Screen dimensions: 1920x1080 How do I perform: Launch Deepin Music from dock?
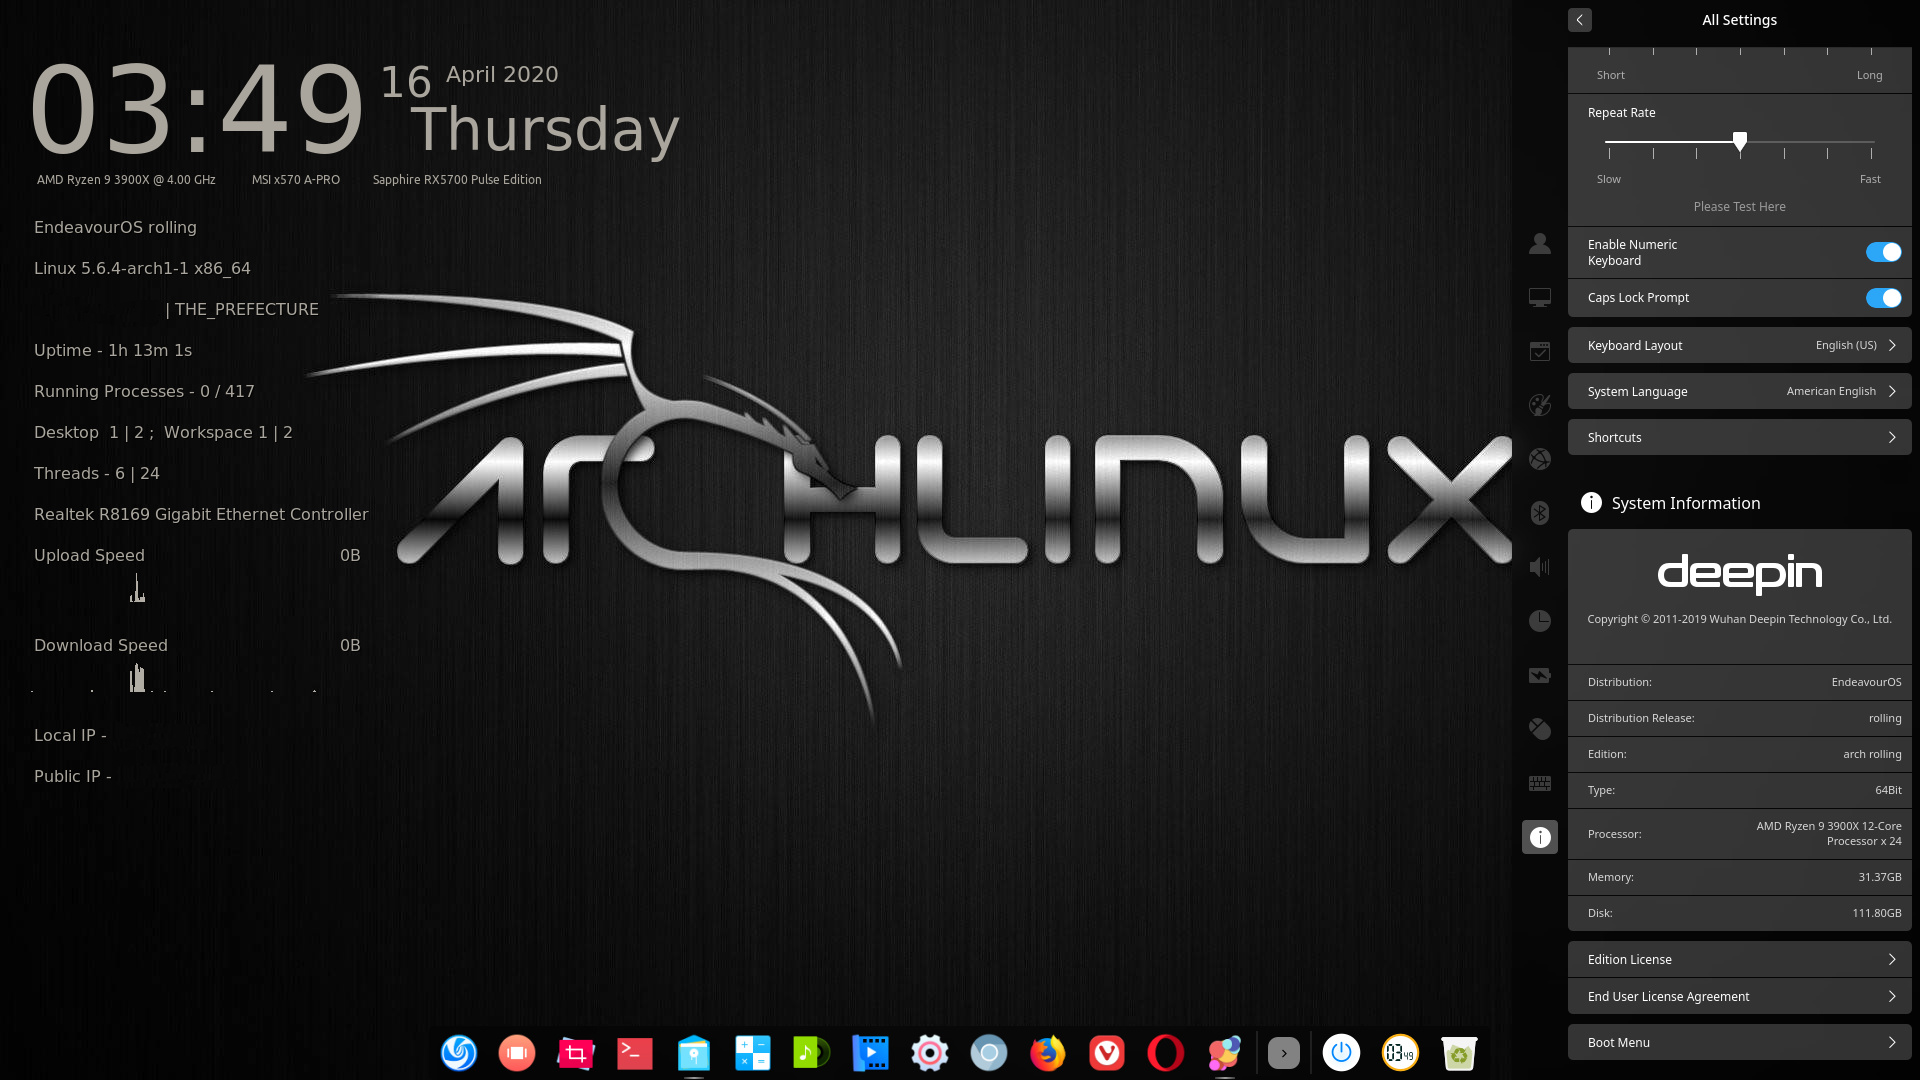point(812,1053)
